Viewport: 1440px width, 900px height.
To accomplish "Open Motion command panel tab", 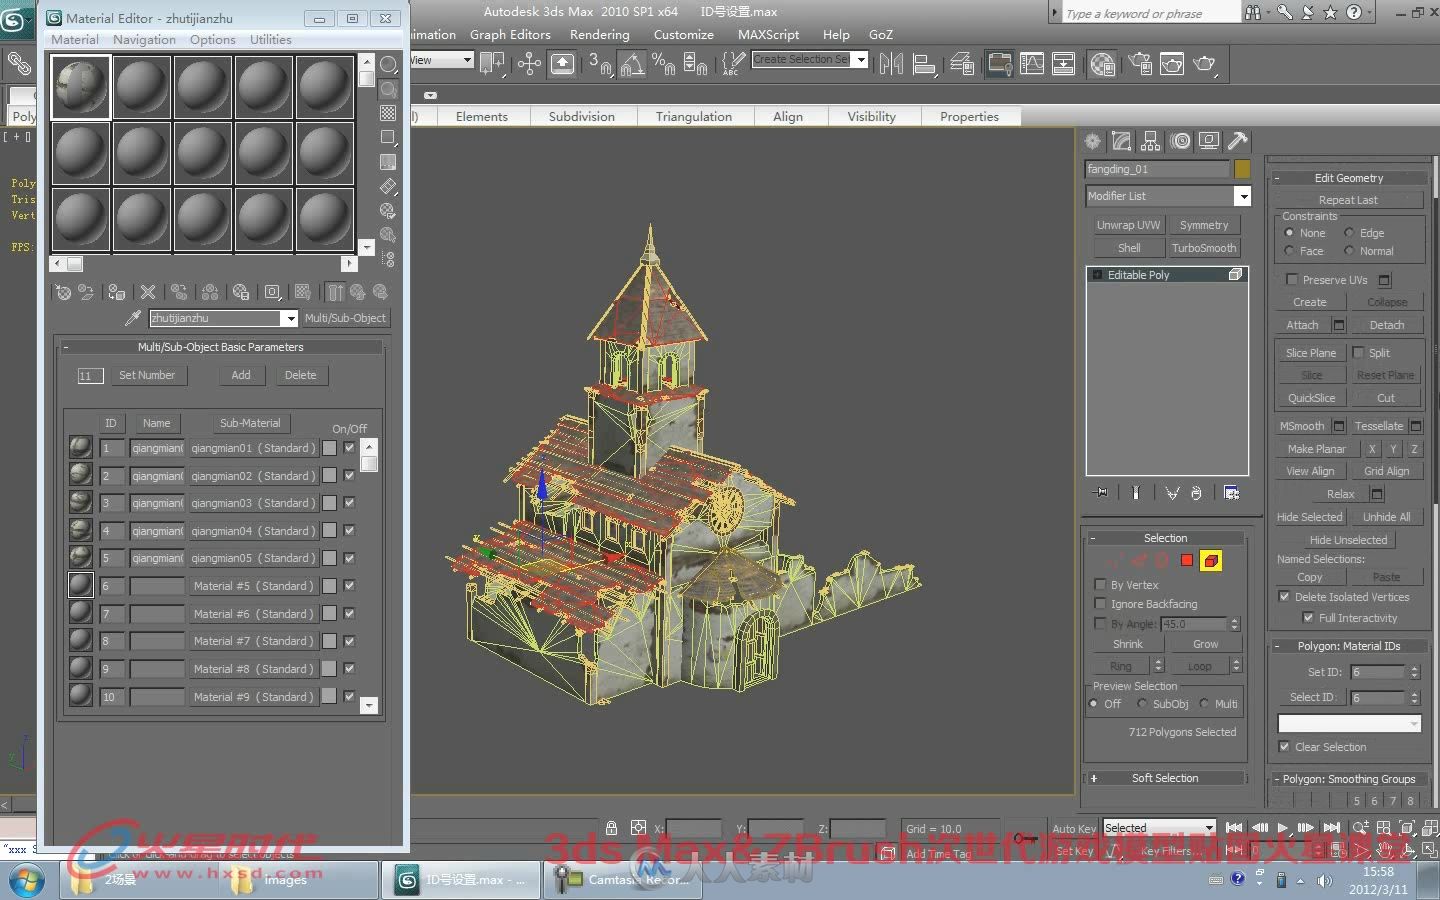I will 1181,141.
